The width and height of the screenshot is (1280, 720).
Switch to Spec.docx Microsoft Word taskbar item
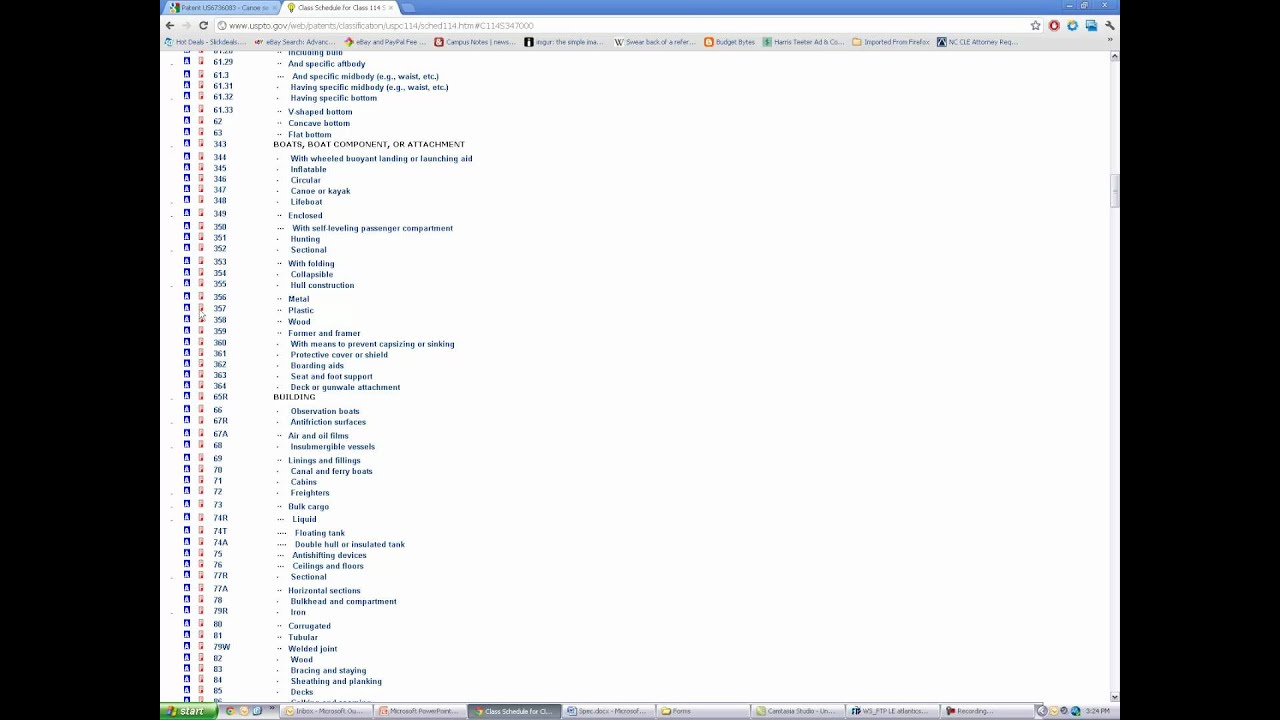tap(610, 711)
